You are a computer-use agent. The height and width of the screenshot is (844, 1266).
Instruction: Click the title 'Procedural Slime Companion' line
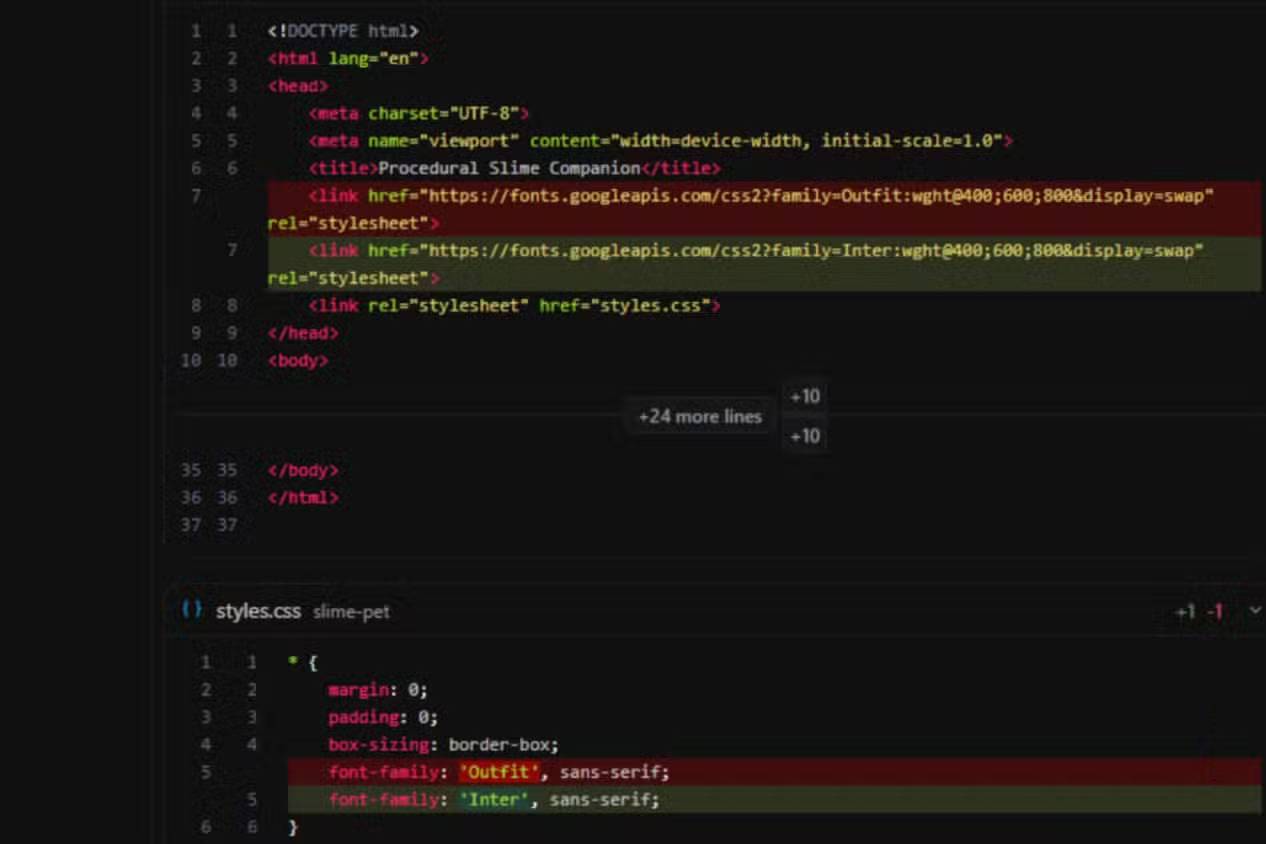514,168
